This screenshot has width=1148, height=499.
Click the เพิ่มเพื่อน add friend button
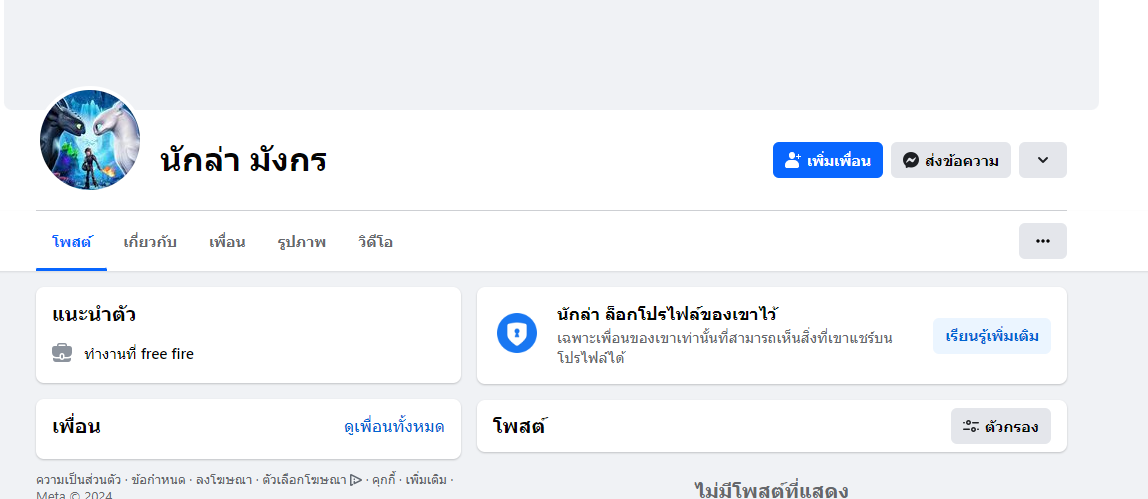(827, 160)
